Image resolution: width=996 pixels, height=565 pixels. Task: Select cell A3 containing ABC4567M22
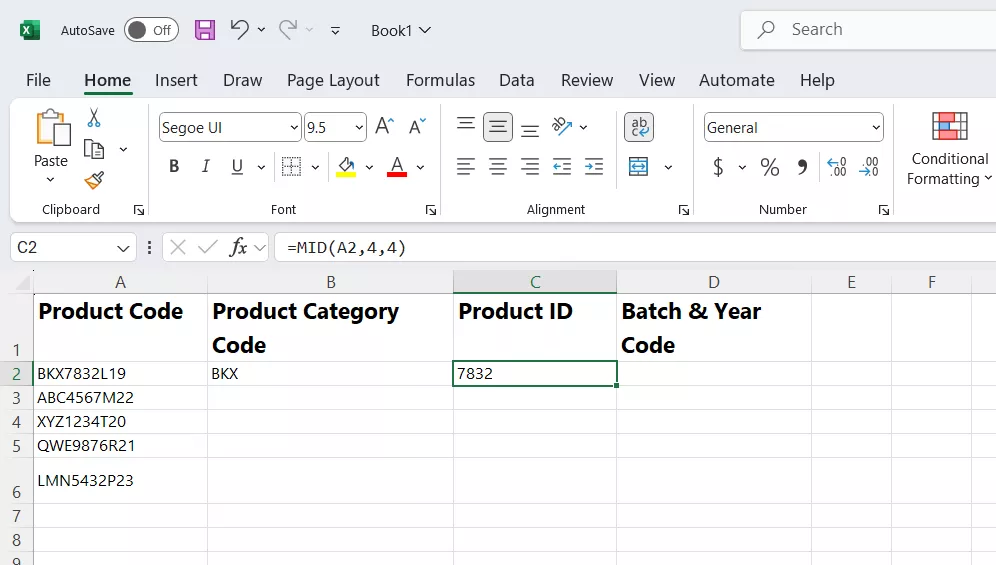click(120, 397)
